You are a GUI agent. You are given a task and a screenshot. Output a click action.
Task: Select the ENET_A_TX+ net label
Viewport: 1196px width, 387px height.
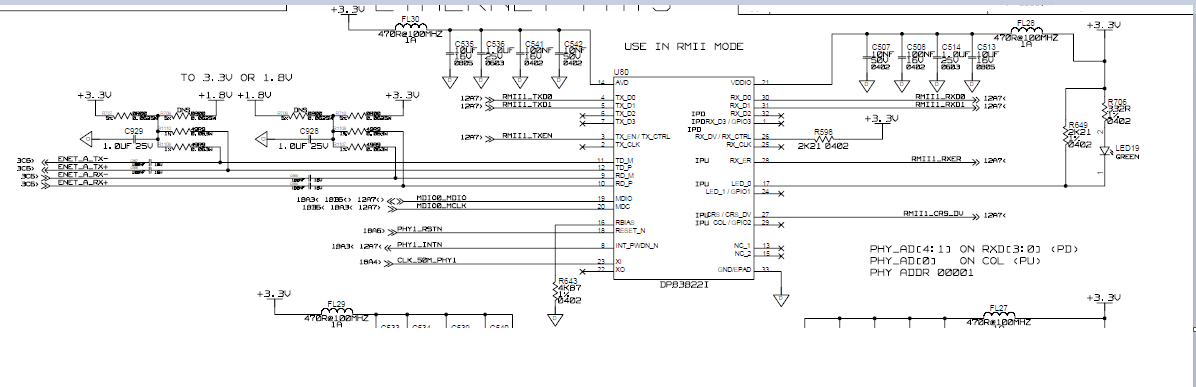(x=82, y=167)
